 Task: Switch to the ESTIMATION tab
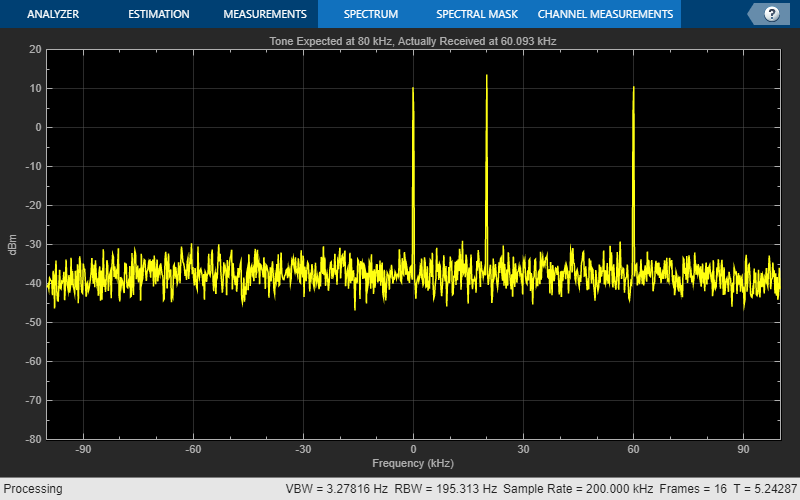tap(159, 14)
